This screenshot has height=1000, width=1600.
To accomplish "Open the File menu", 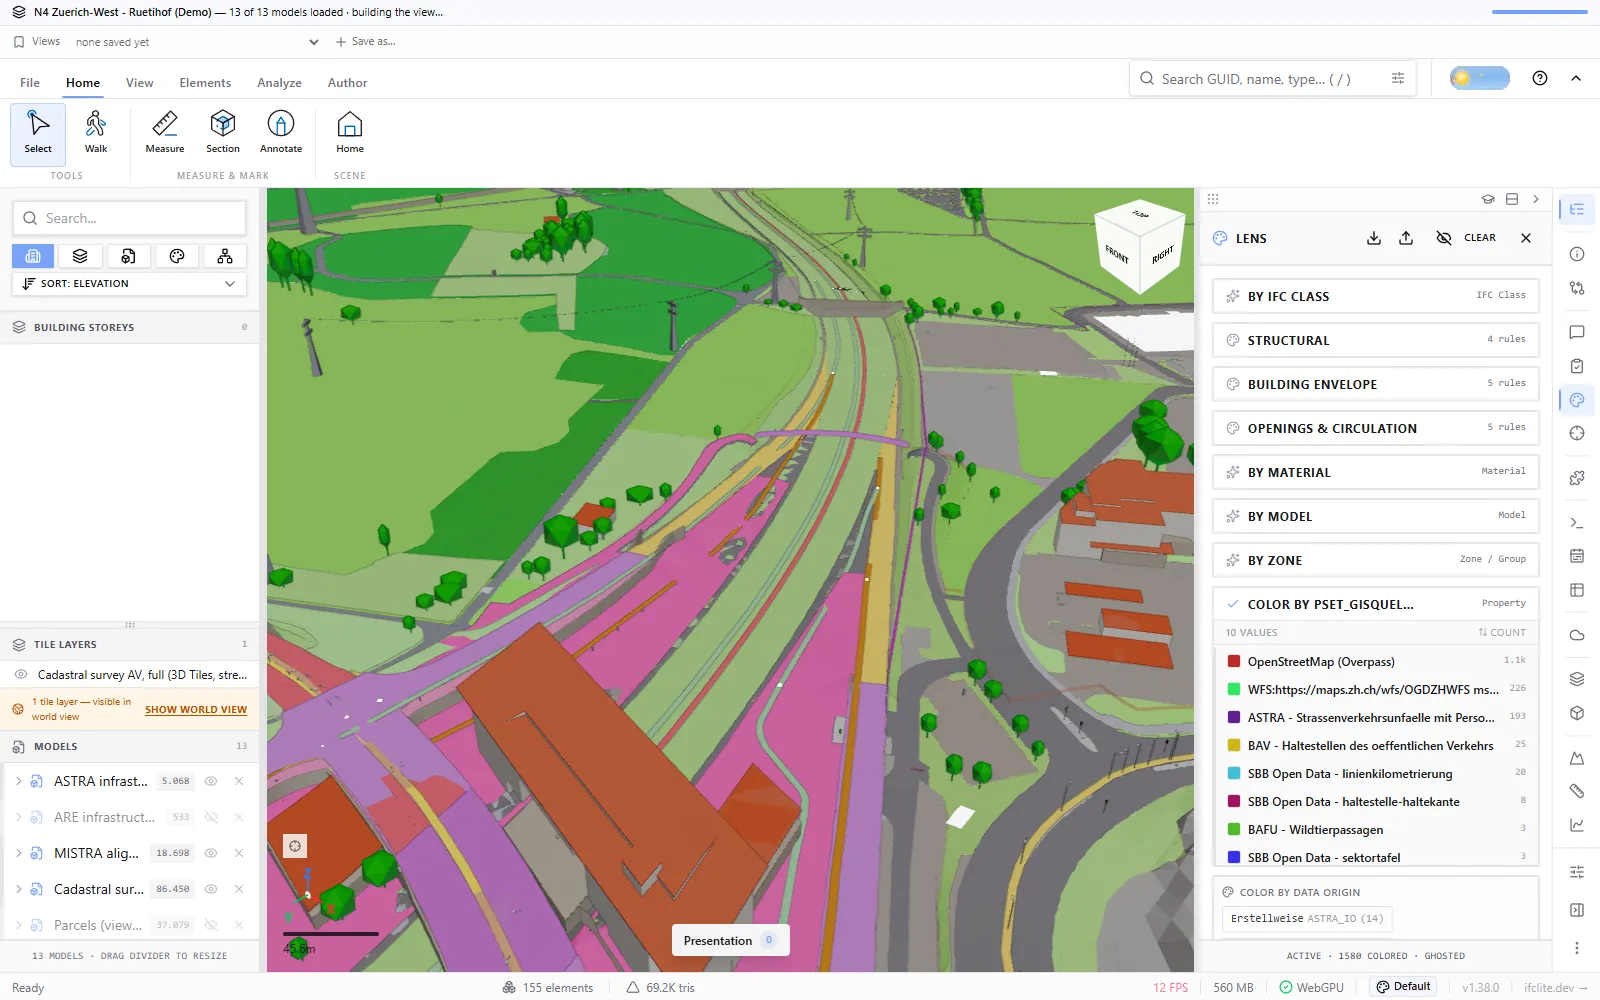I will tap(30, 83).
